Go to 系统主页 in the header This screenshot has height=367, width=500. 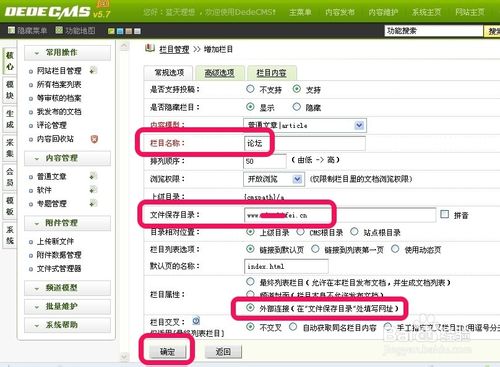click(426, 12)
